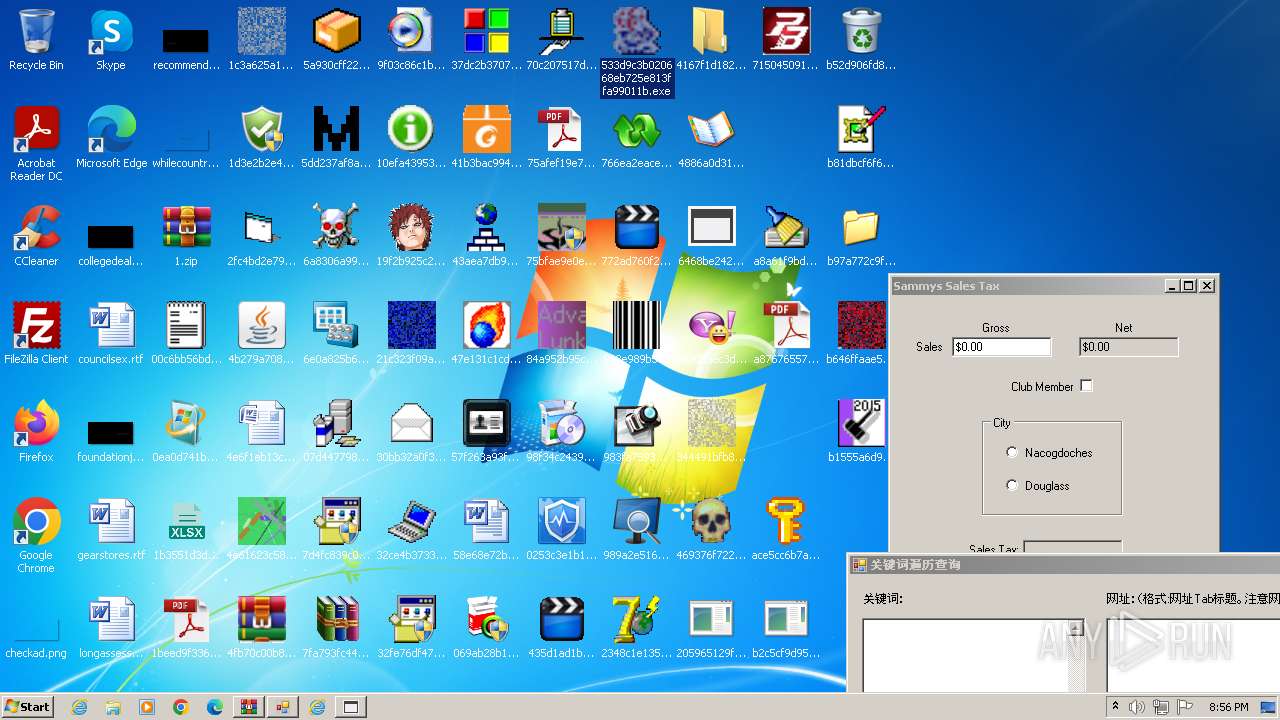Open Google Chrome desktop shortcut

(x=36, y=536)
